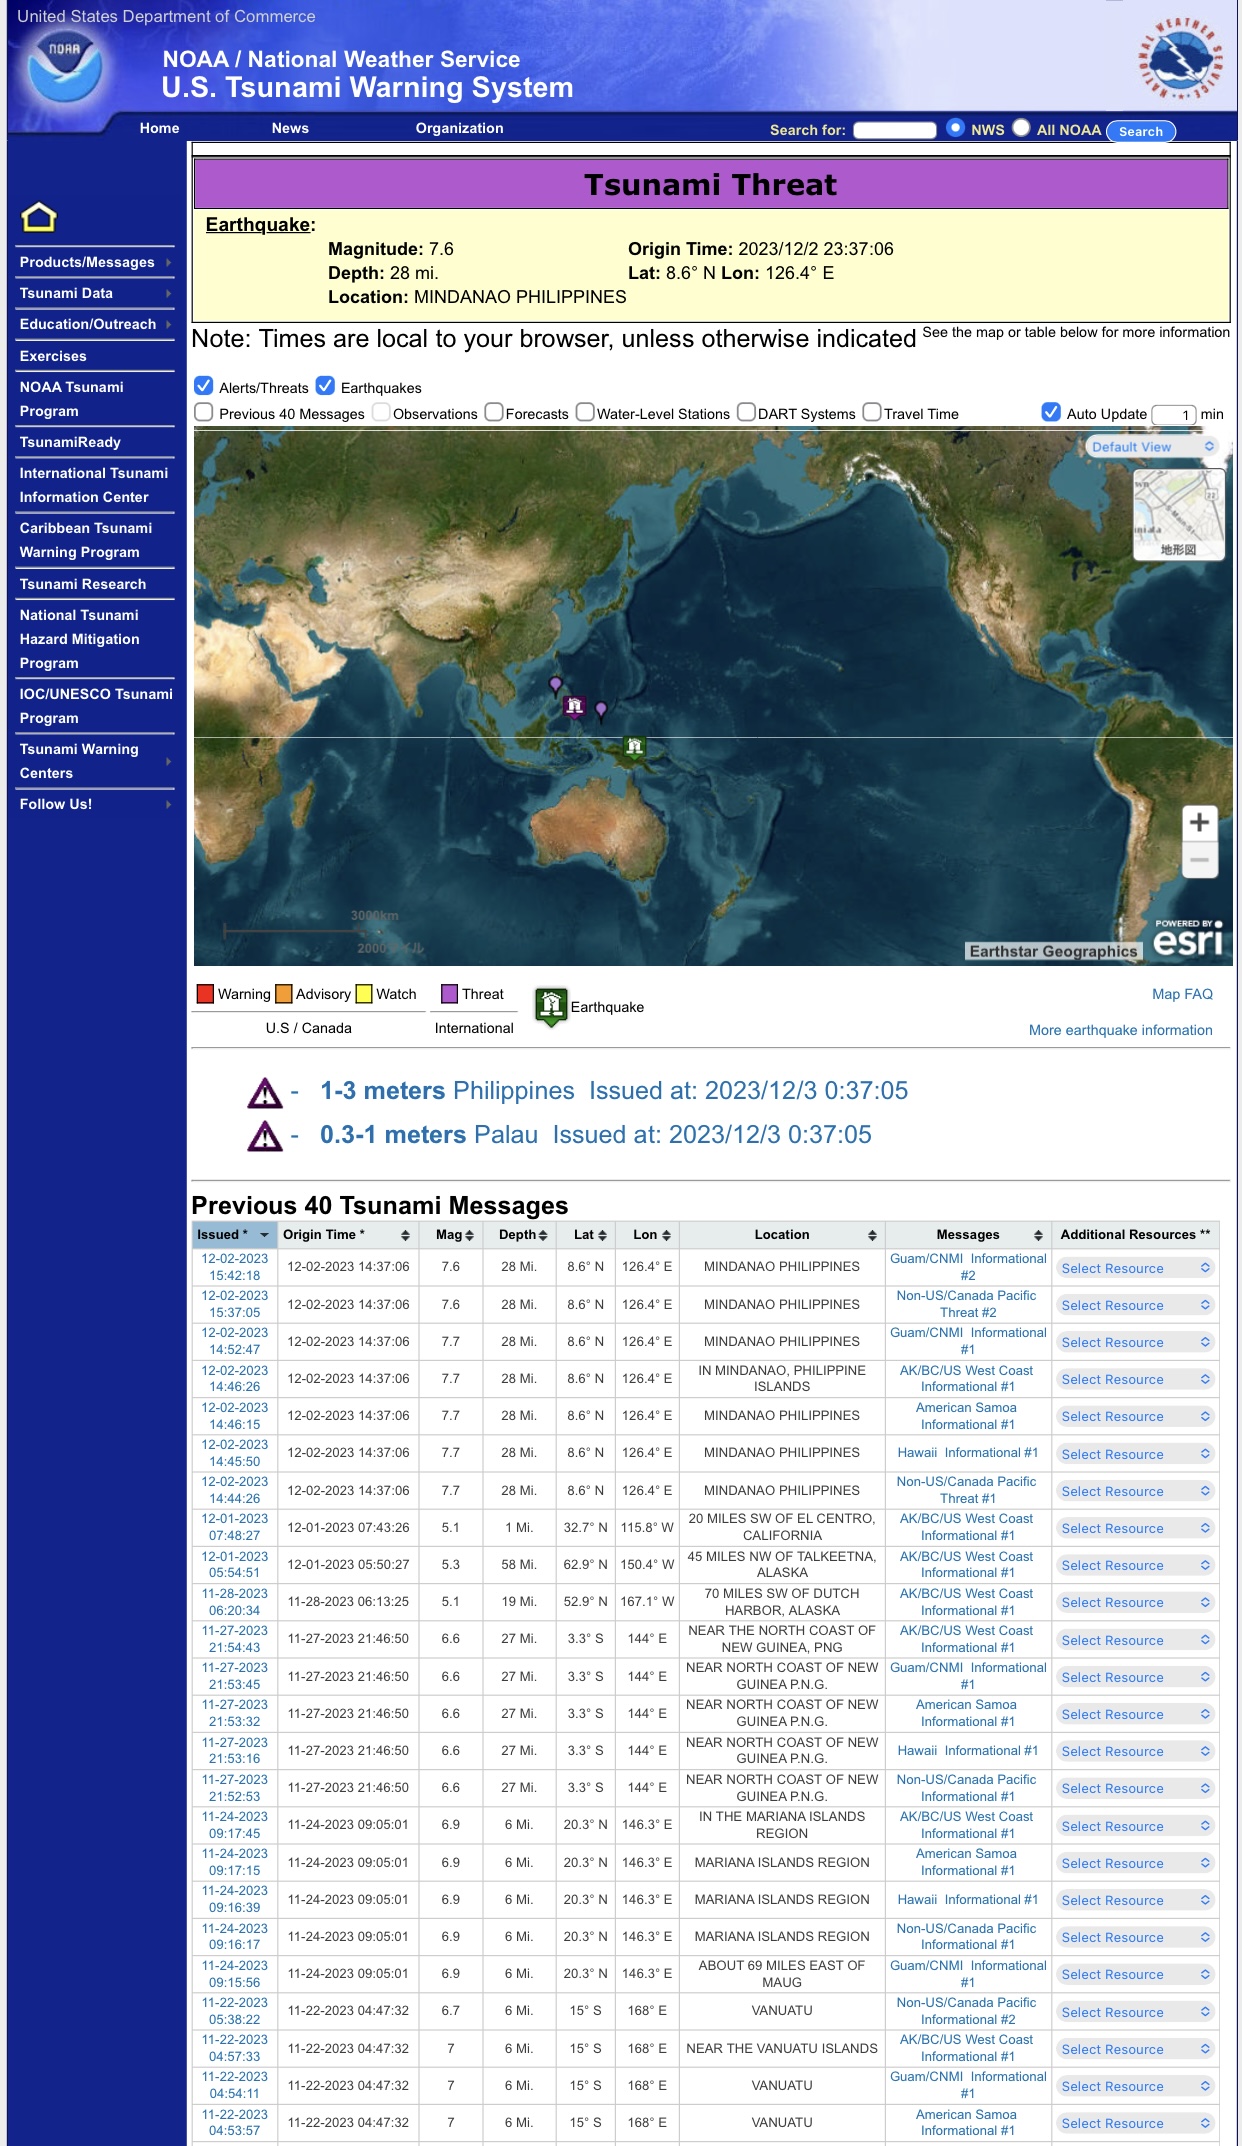This screenshot has width=1242, height=2146.
Task: Sort table by Lon arrows
Action: point(666,1235)
